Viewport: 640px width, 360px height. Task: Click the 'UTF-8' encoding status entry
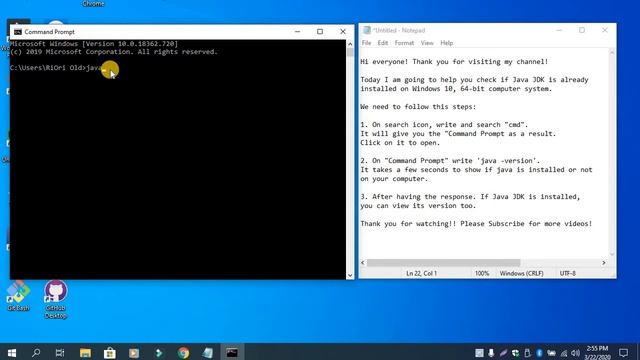[x=567, y=273]
